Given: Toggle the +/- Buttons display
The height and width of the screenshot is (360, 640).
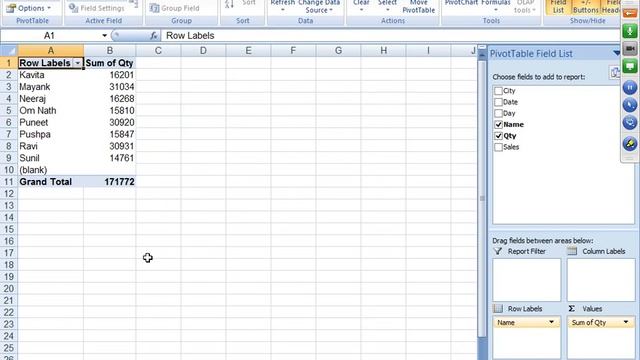Looking at the screenshot, I should pos(585,7).
